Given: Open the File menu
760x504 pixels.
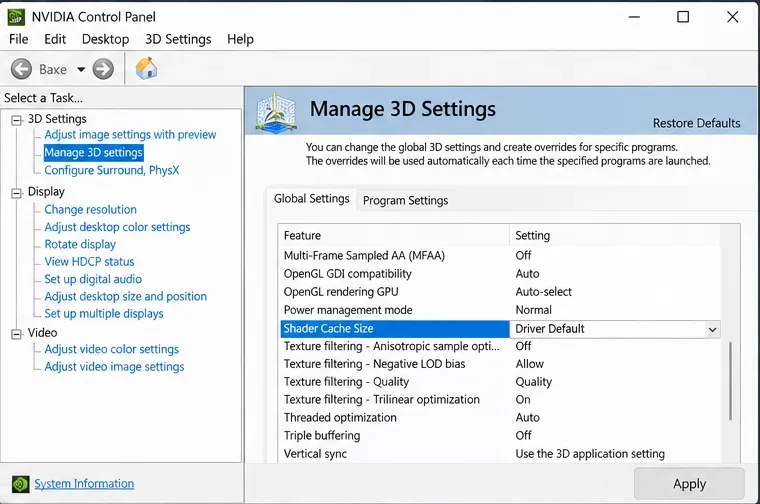Looking at the screenshot, I should (18, 39).
